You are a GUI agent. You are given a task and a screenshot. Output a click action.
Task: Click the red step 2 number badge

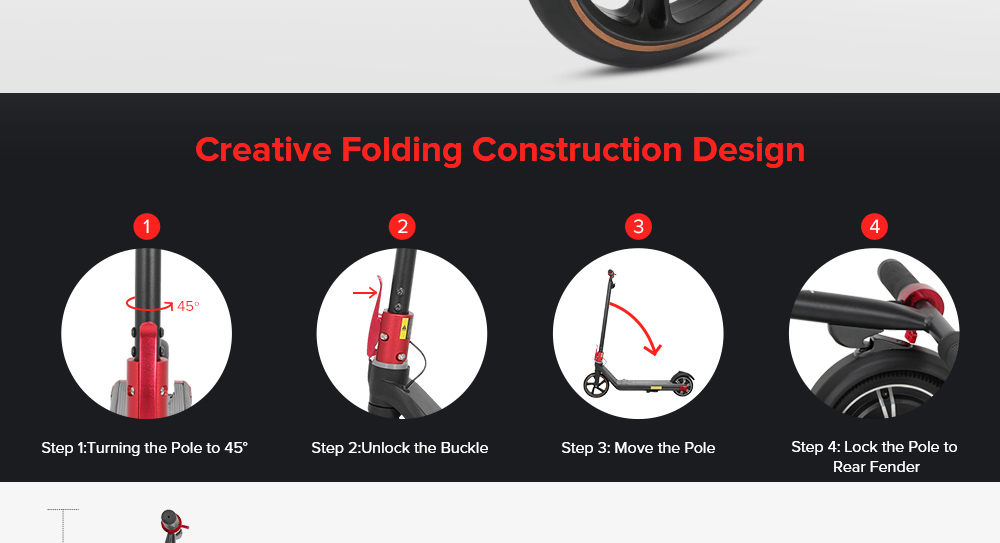402,227
